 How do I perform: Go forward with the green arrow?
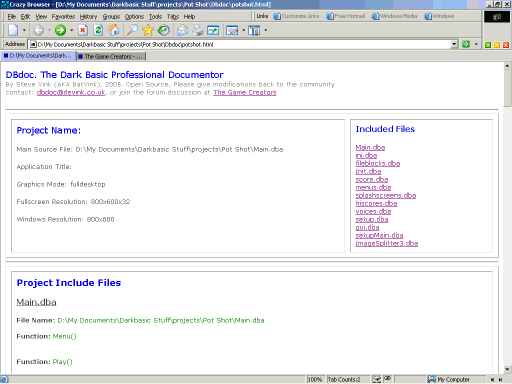point(60,30)
